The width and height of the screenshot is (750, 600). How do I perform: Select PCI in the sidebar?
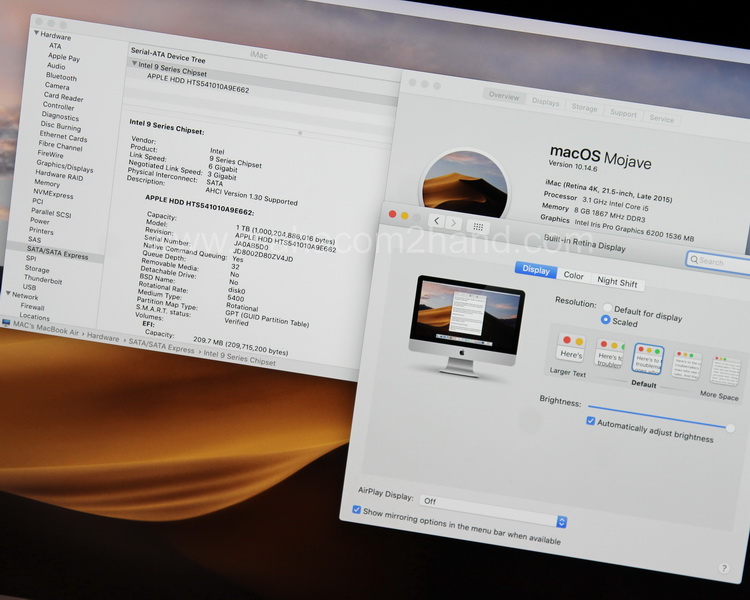point(37,201)
